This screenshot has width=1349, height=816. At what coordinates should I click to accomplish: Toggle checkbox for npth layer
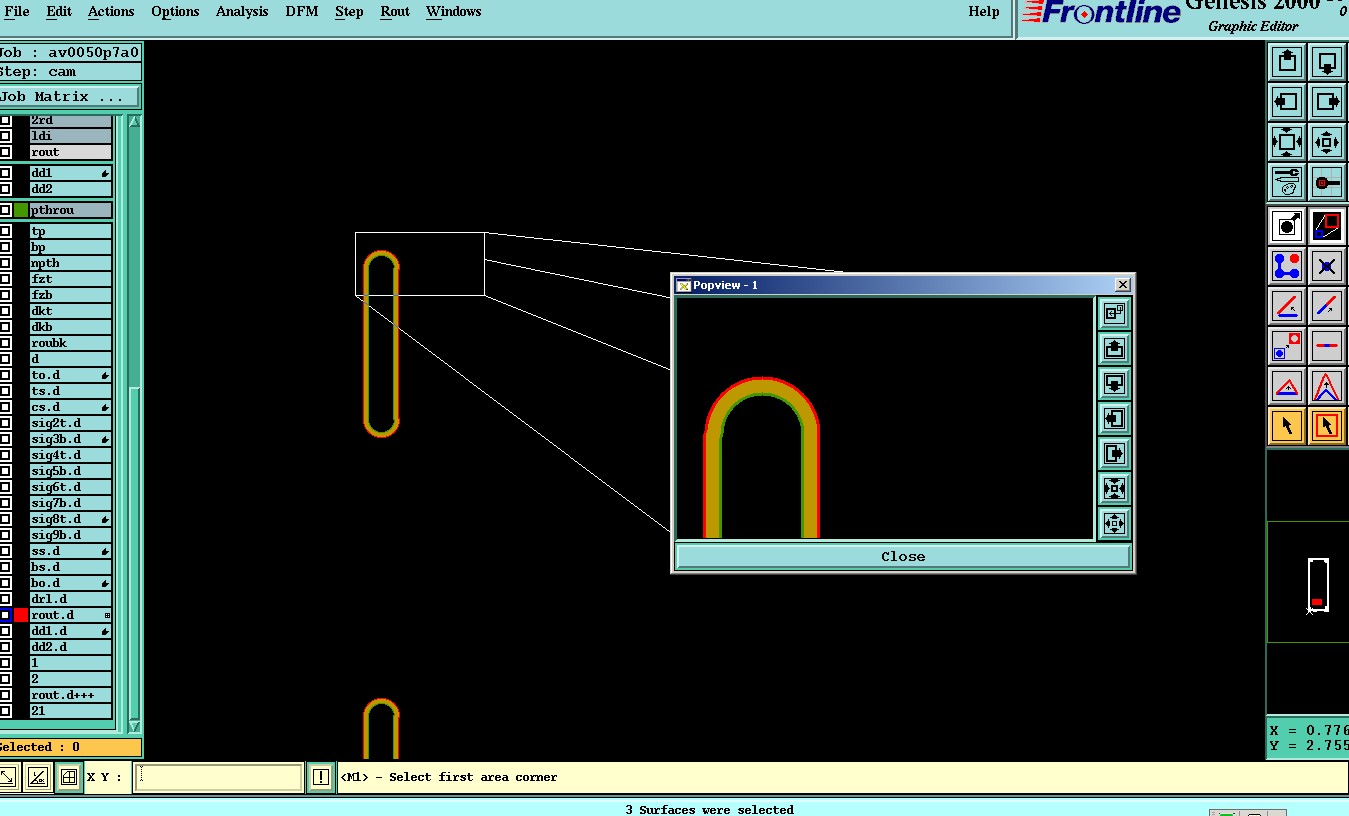[5, 263]
